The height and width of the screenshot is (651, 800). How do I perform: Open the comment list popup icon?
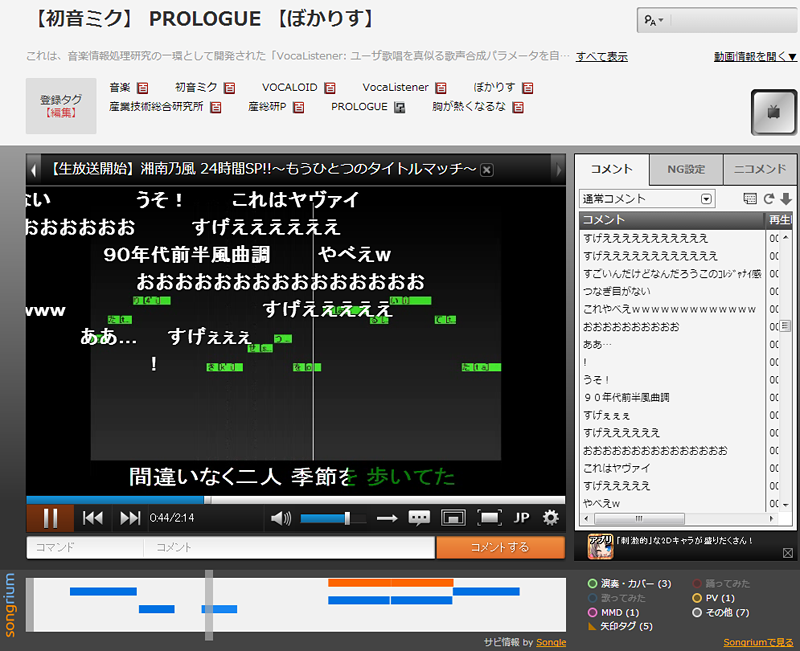pos(751,199)
